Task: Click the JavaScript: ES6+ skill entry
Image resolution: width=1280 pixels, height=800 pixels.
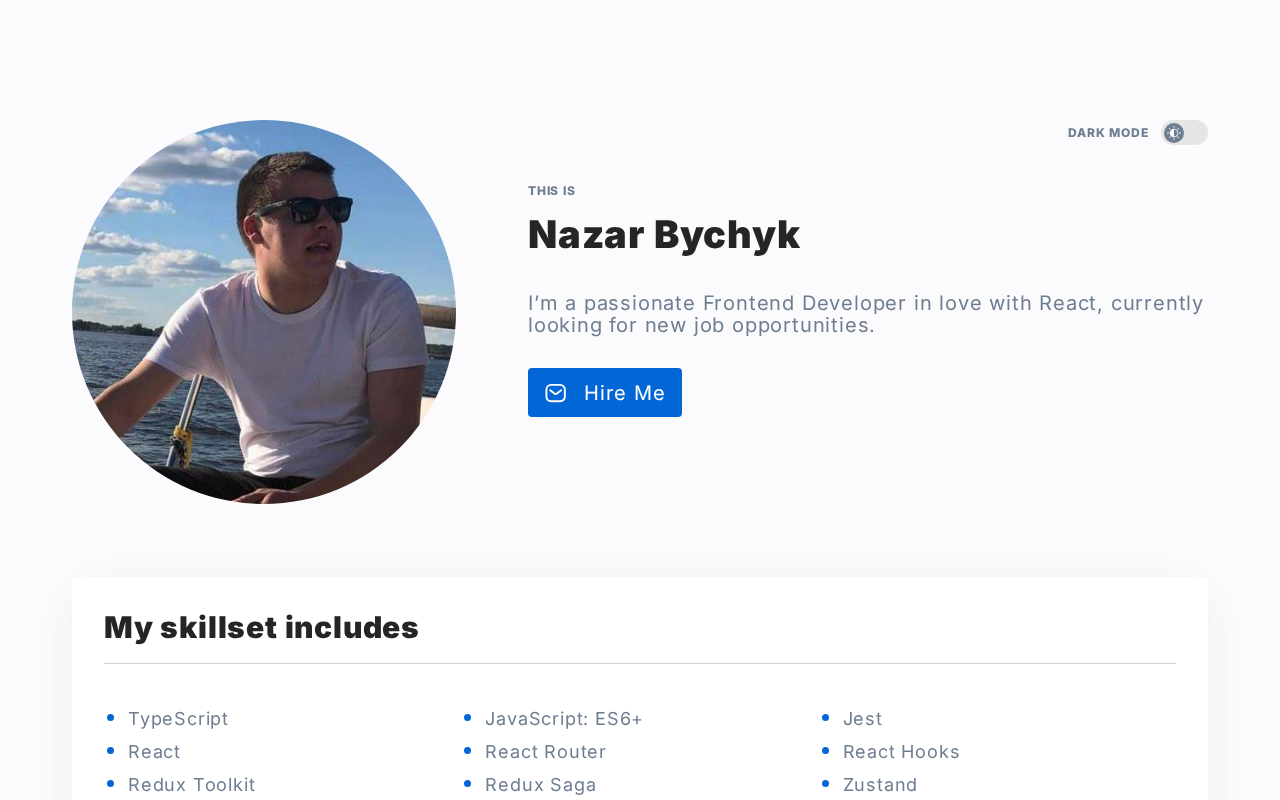Action: (x=563, y=719)
